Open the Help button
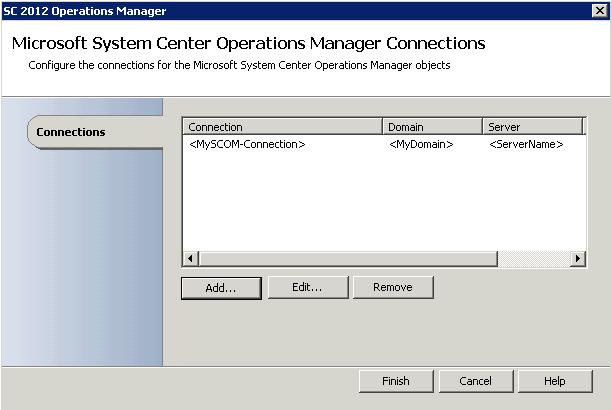The width and height of the screenshot is (611, 410). tap(555, 381)
